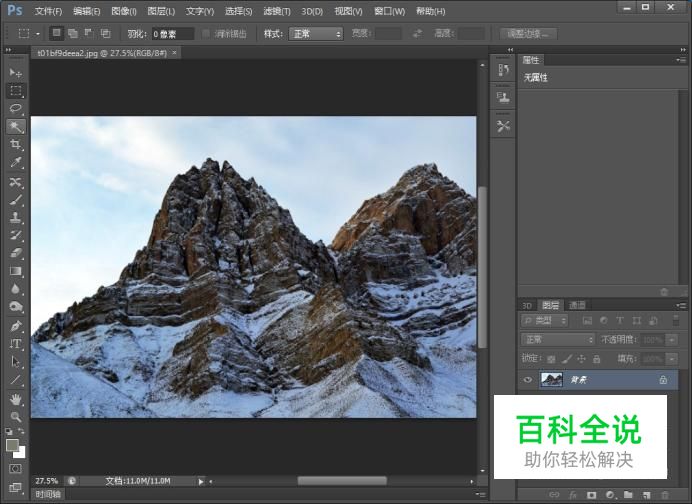Enable Subtract from Selection mode
Screen dimensions: 692x504
(x=89, y=33)
